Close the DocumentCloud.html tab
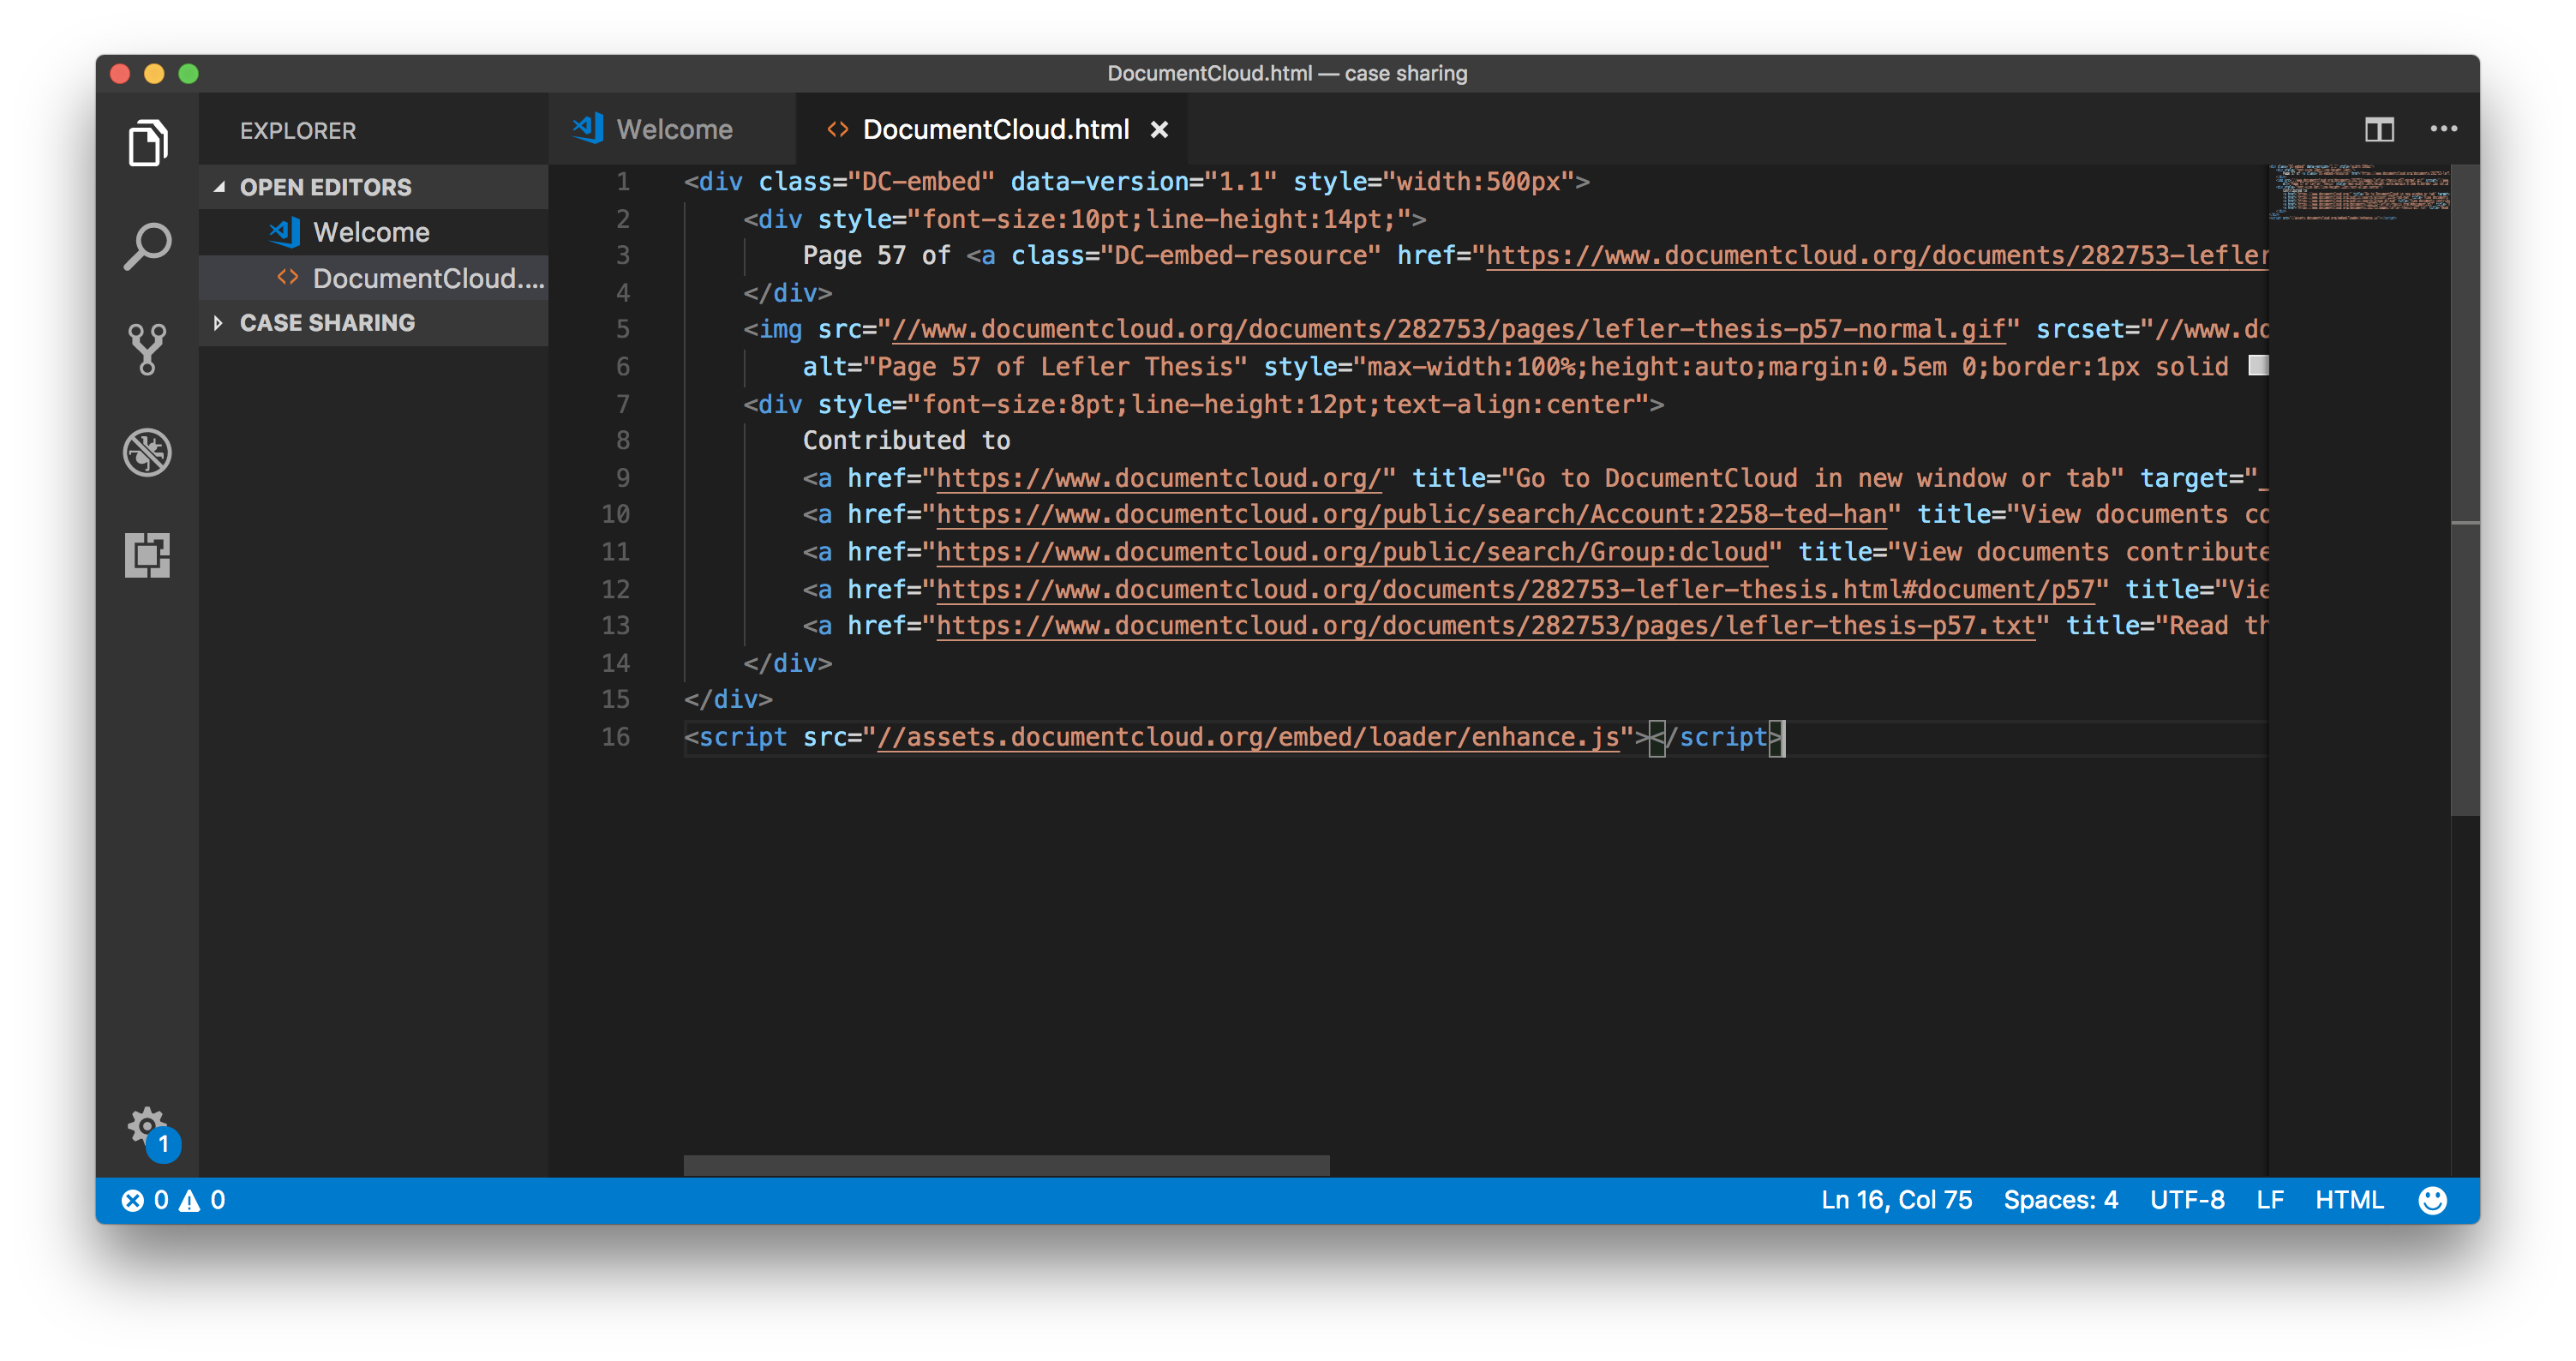Image resolution: width=2576 pixels, height=1361 pixels. 1159,130
